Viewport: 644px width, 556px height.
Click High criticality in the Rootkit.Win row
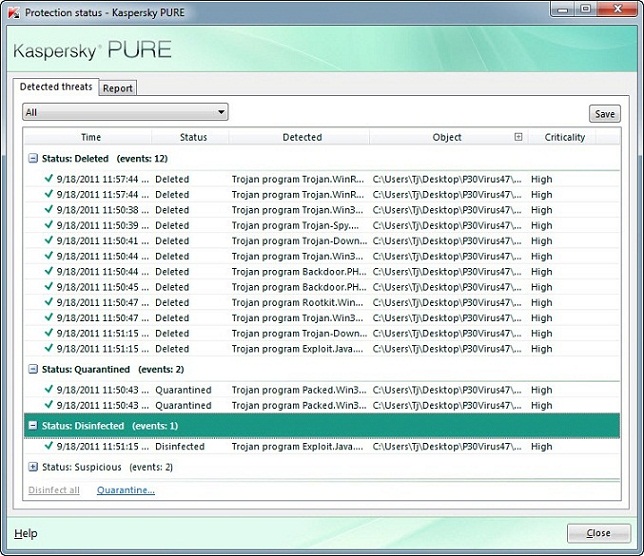541,302
